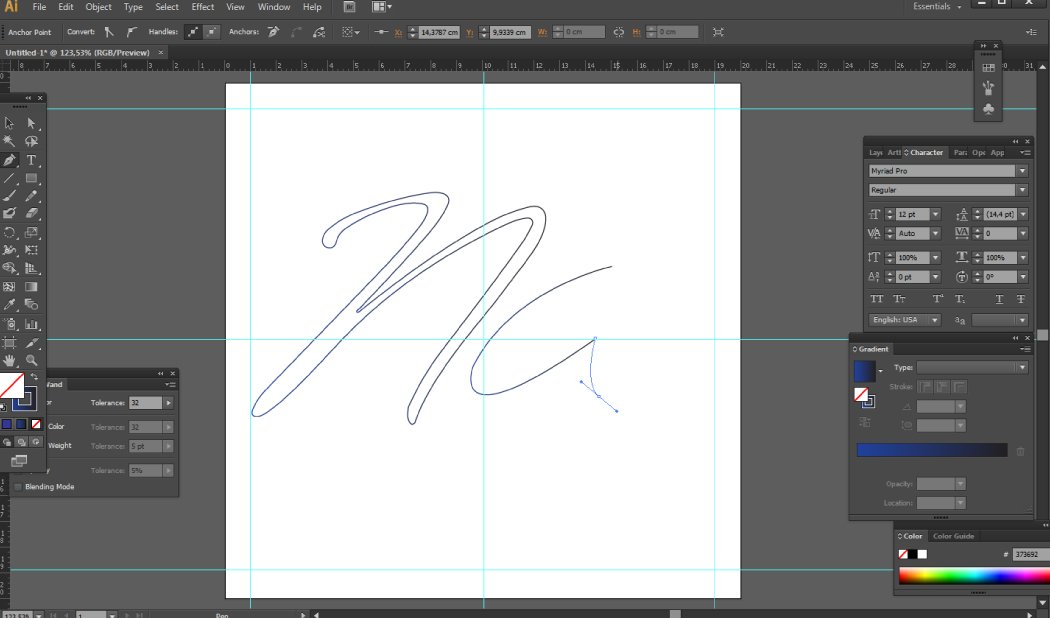Select the Rectangle tool
This screenshot has width=1050, height=618.
click(x=31, y=178)
